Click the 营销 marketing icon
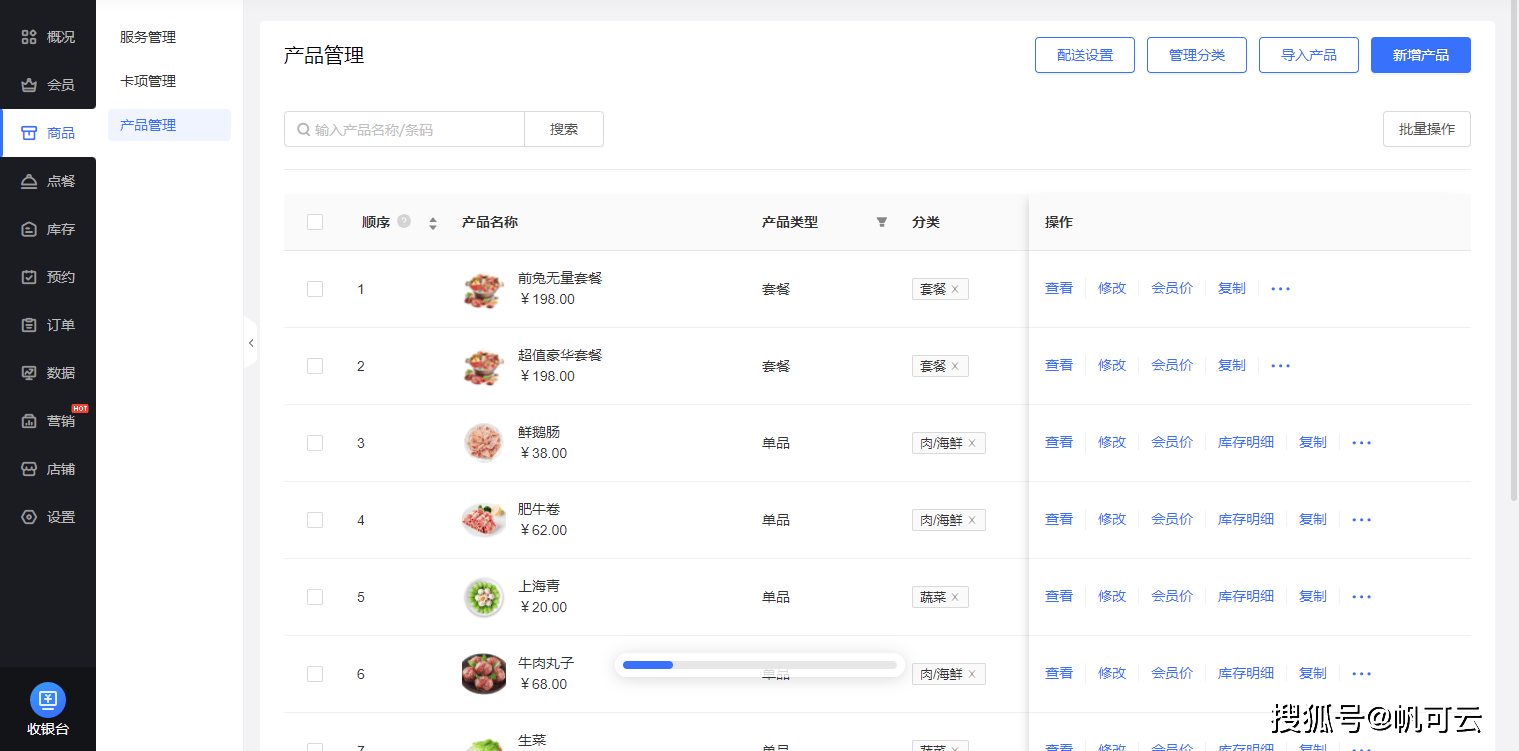The image size is (1519, 751). pos(29,421)
